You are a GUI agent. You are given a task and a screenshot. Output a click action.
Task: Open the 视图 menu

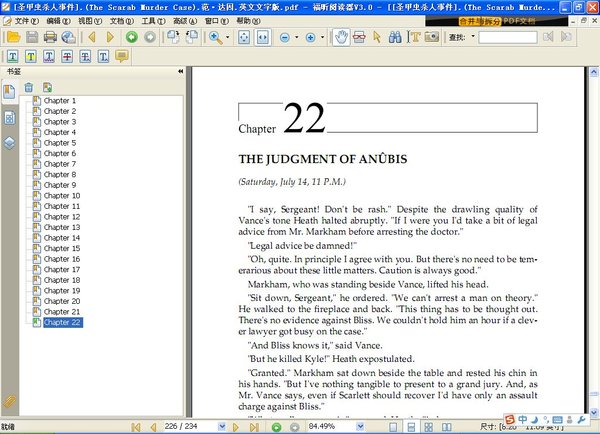[90, 21]
